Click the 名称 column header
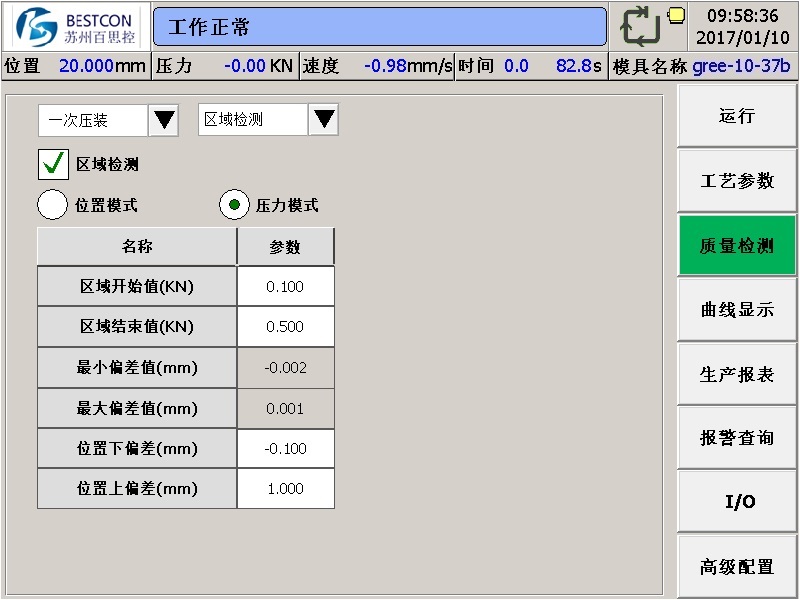The image size is (800, 600). 137,246
